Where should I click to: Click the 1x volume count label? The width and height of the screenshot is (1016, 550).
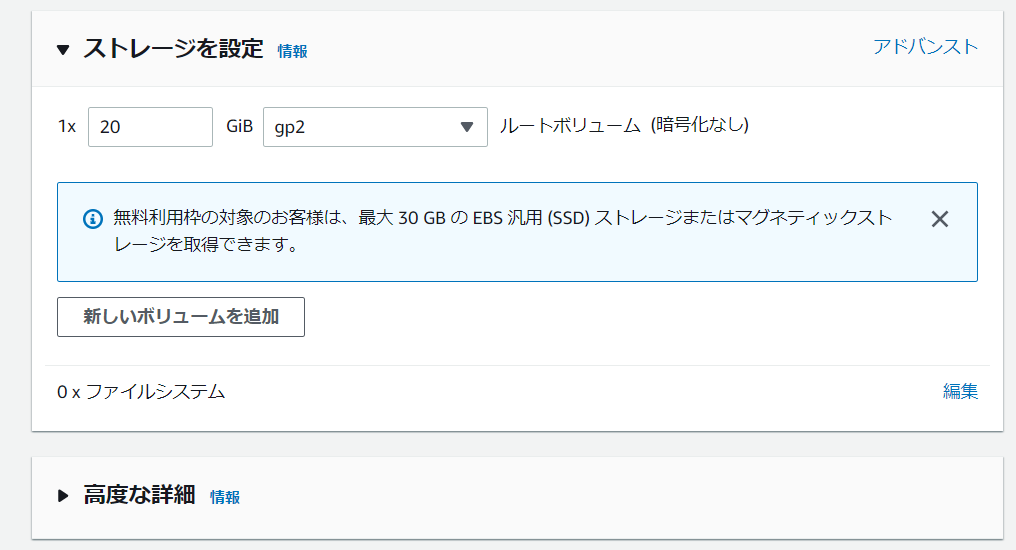click(x=67, y=127)
